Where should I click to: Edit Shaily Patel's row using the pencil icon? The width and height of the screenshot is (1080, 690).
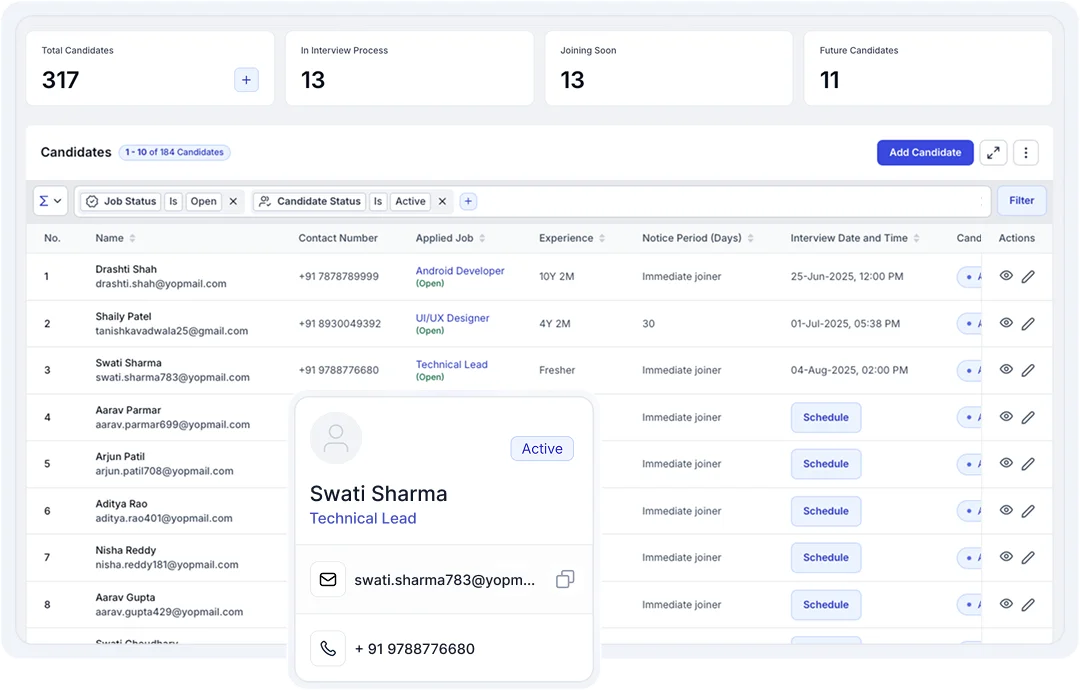click(x=1028, y=324)
